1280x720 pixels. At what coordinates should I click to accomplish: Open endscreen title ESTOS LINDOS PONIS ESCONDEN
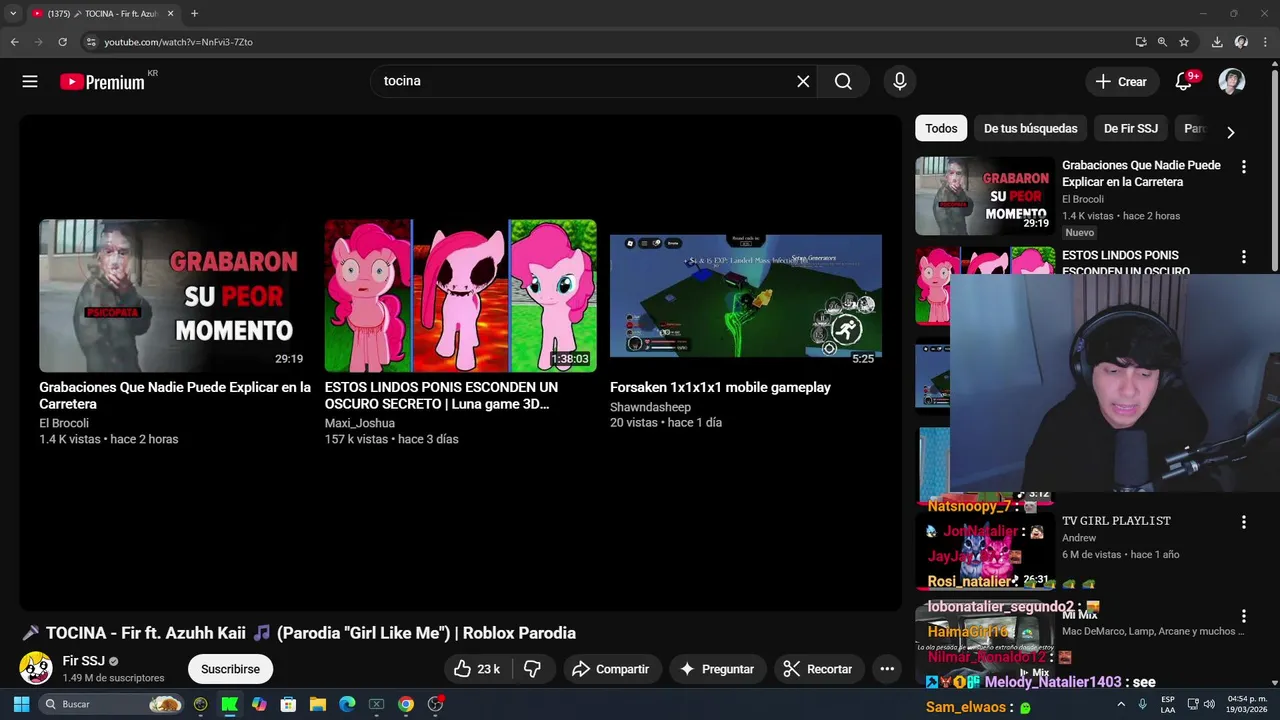point(441,395)
